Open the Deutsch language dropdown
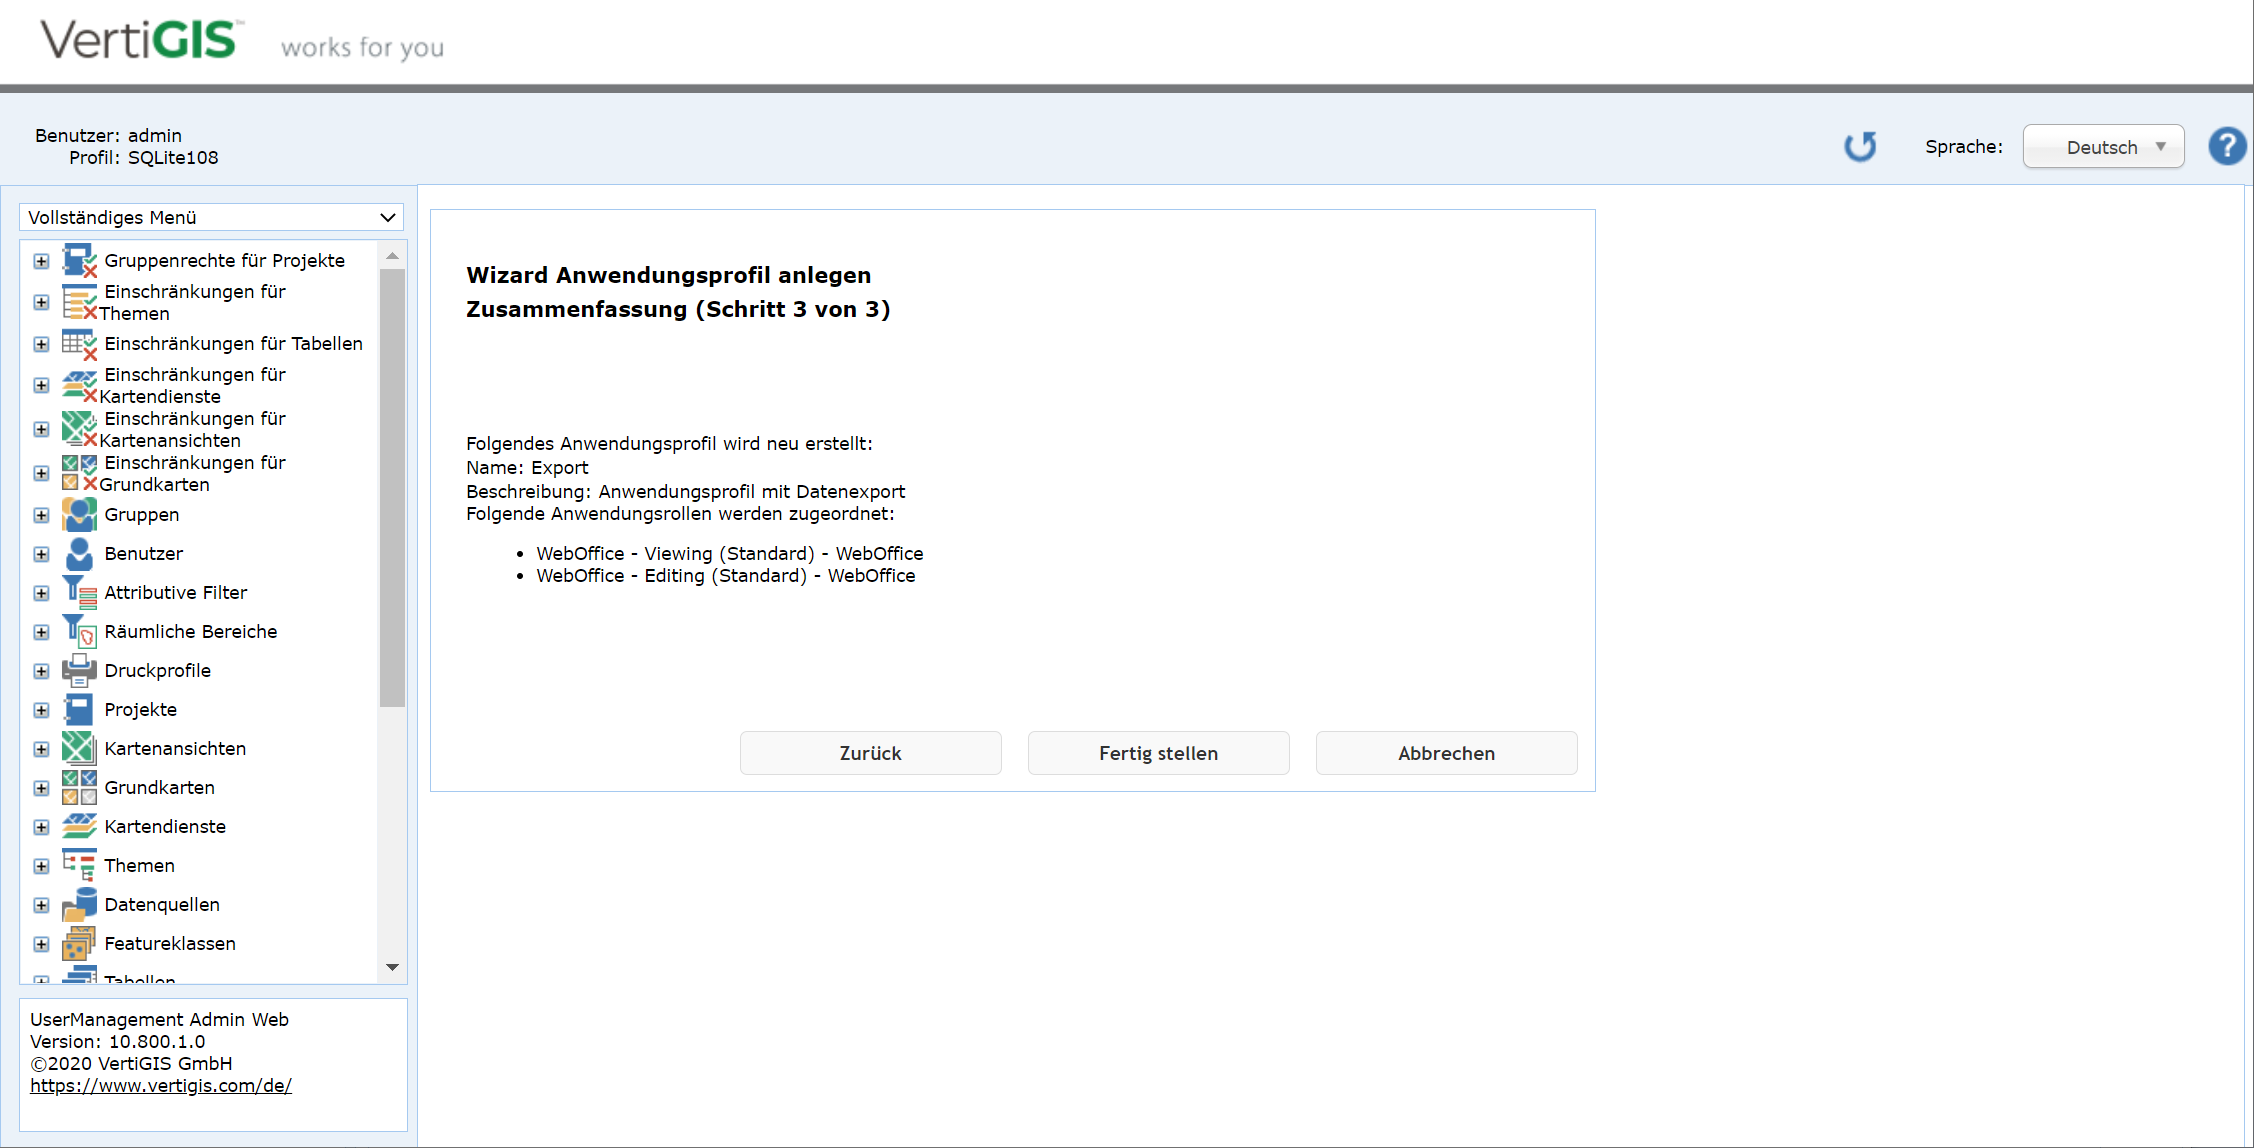2254x1148 pixels. 2103,147
